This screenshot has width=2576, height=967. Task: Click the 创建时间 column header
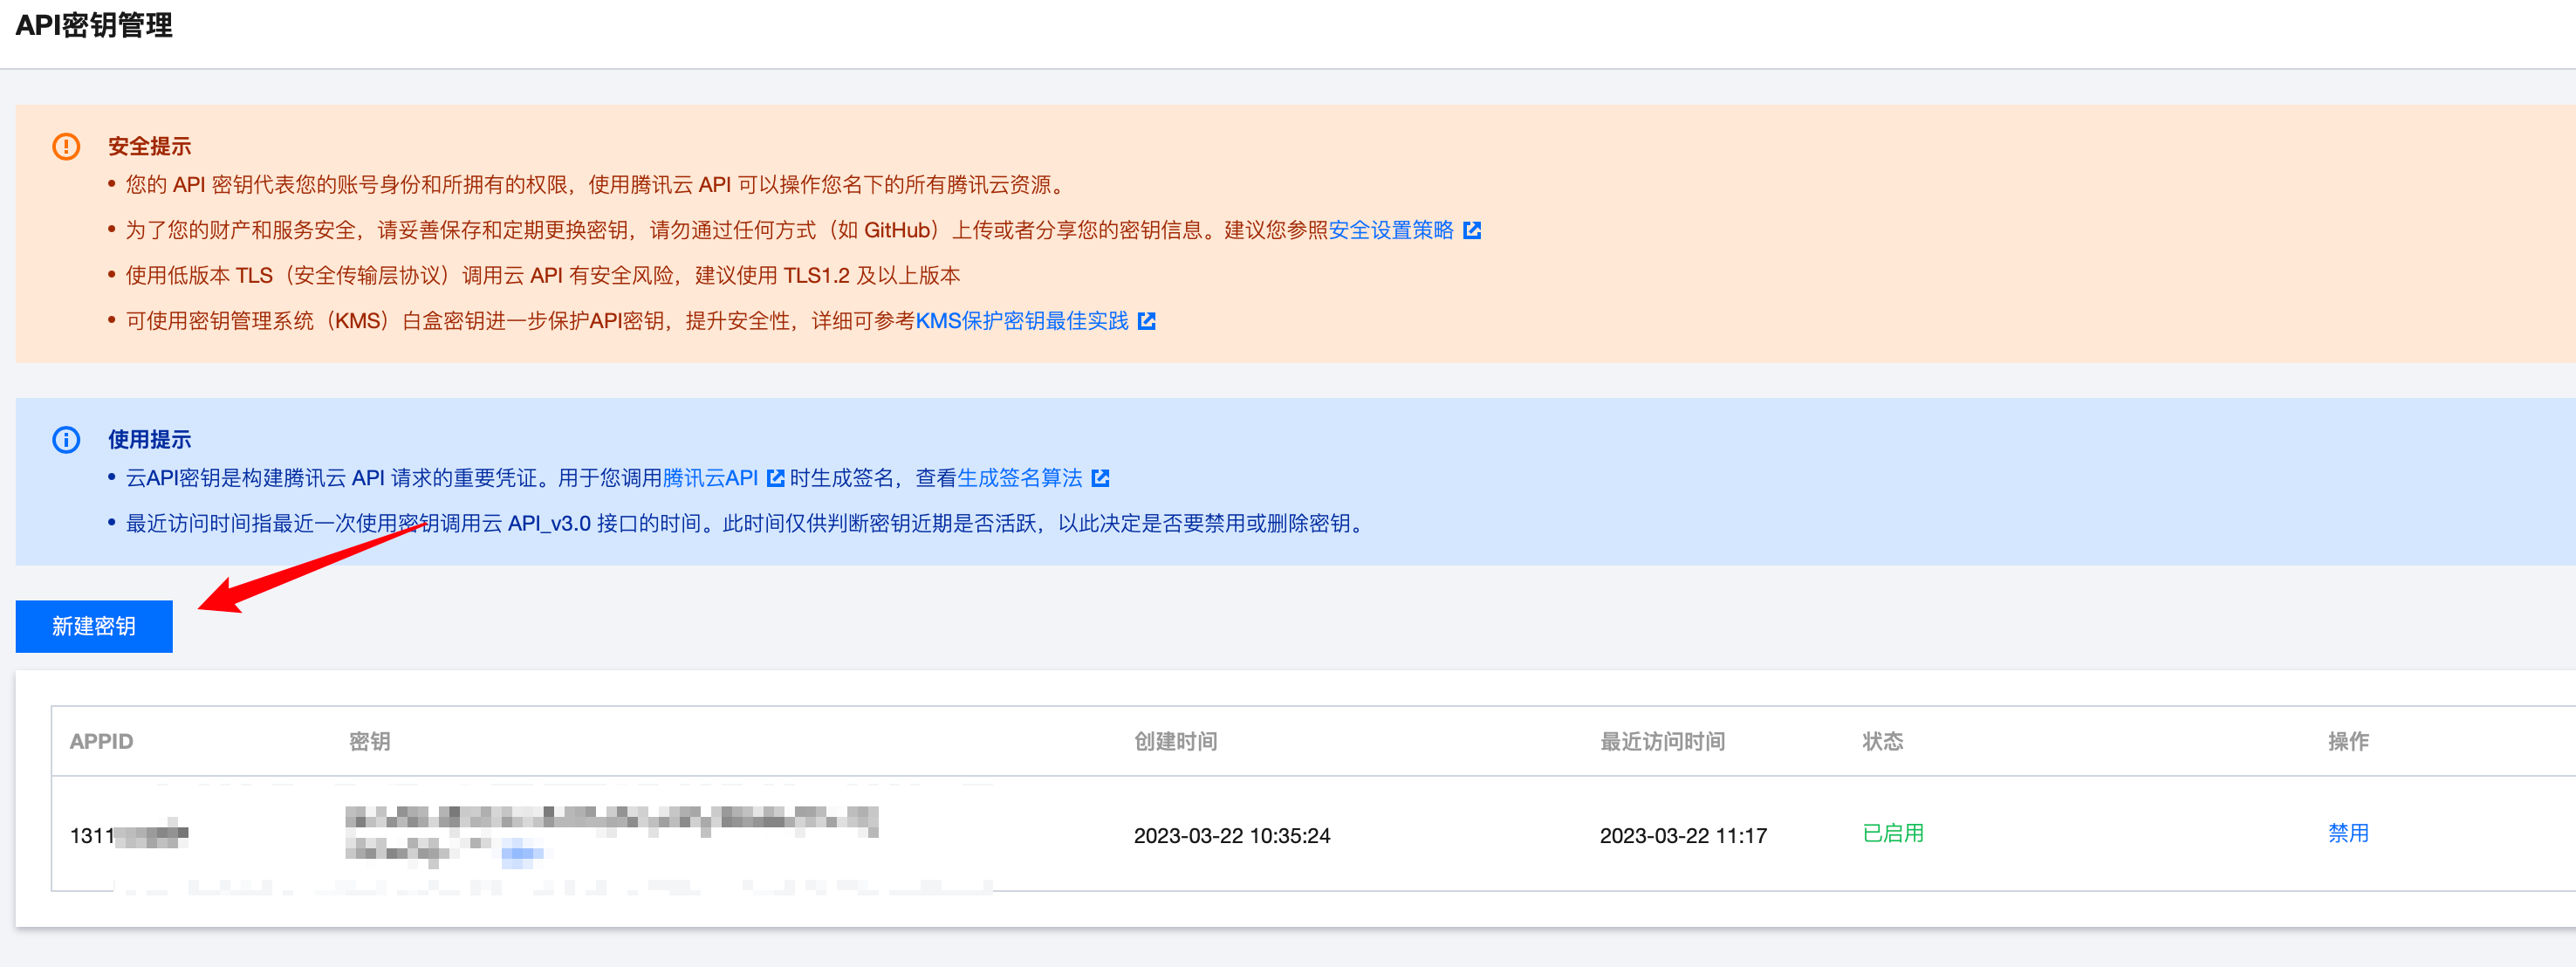click(1175, 741)
